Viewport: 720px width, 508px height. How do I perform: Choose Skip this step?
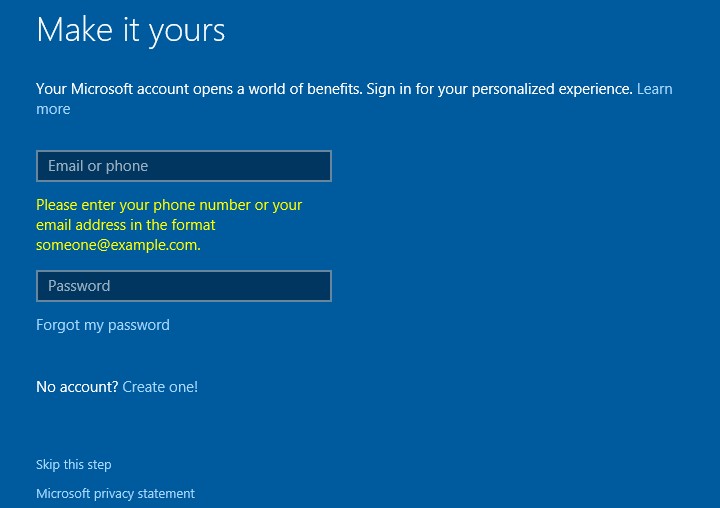74,465
